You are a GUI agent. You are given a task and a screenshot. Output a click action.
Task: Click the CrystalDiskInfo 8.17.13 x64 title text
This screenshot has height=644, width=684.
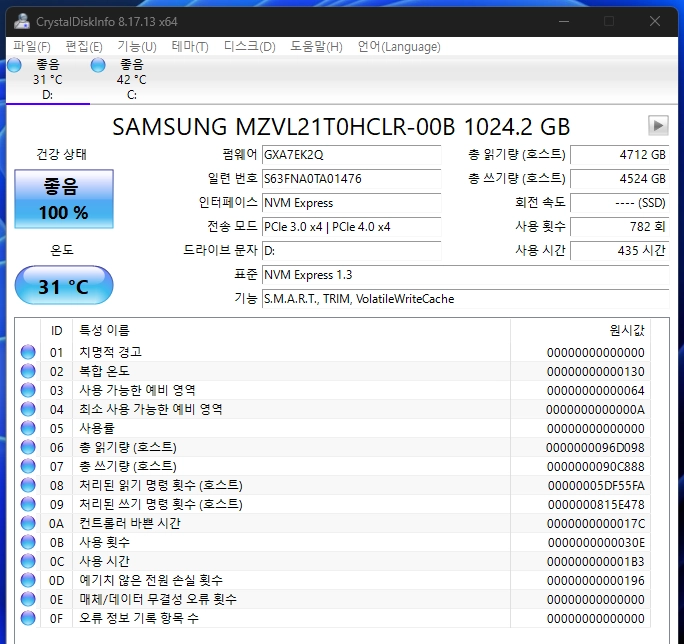pyautogui.click(x=106, y=21)
